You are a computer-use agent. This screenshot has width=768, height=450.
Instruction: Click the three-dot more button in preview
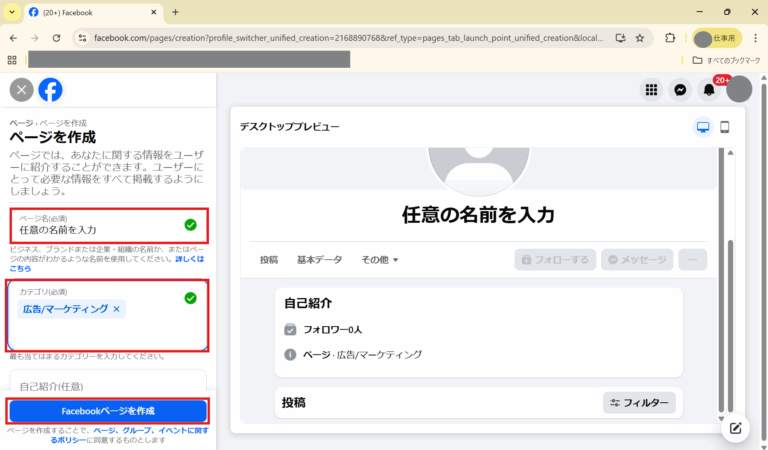[x=693, y=260]
